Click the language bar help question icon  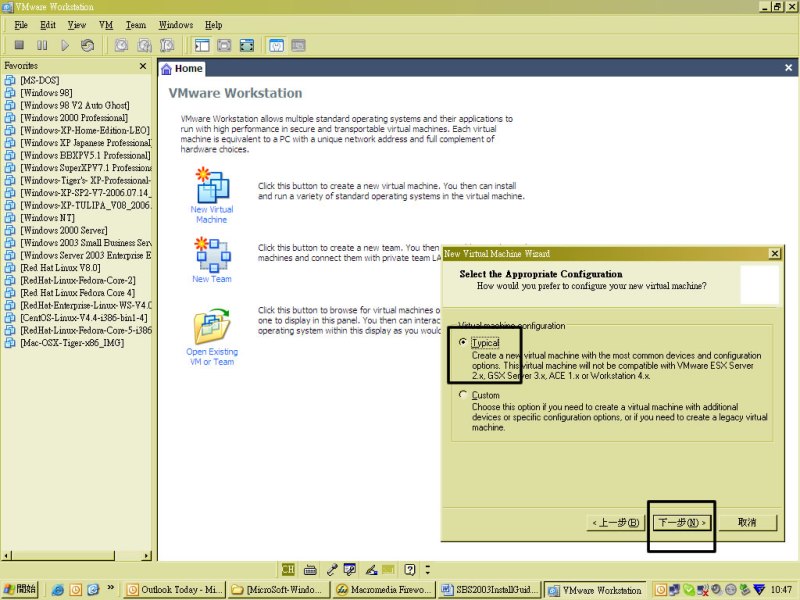(x=410, y=569)
